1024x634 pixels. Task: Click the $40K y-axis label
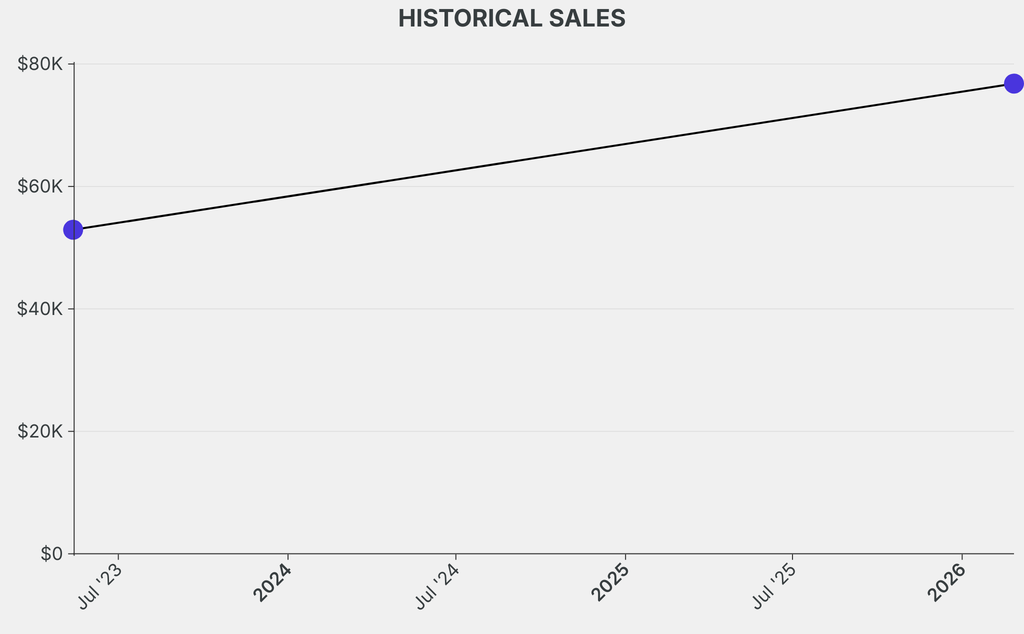tap(40, 309)
